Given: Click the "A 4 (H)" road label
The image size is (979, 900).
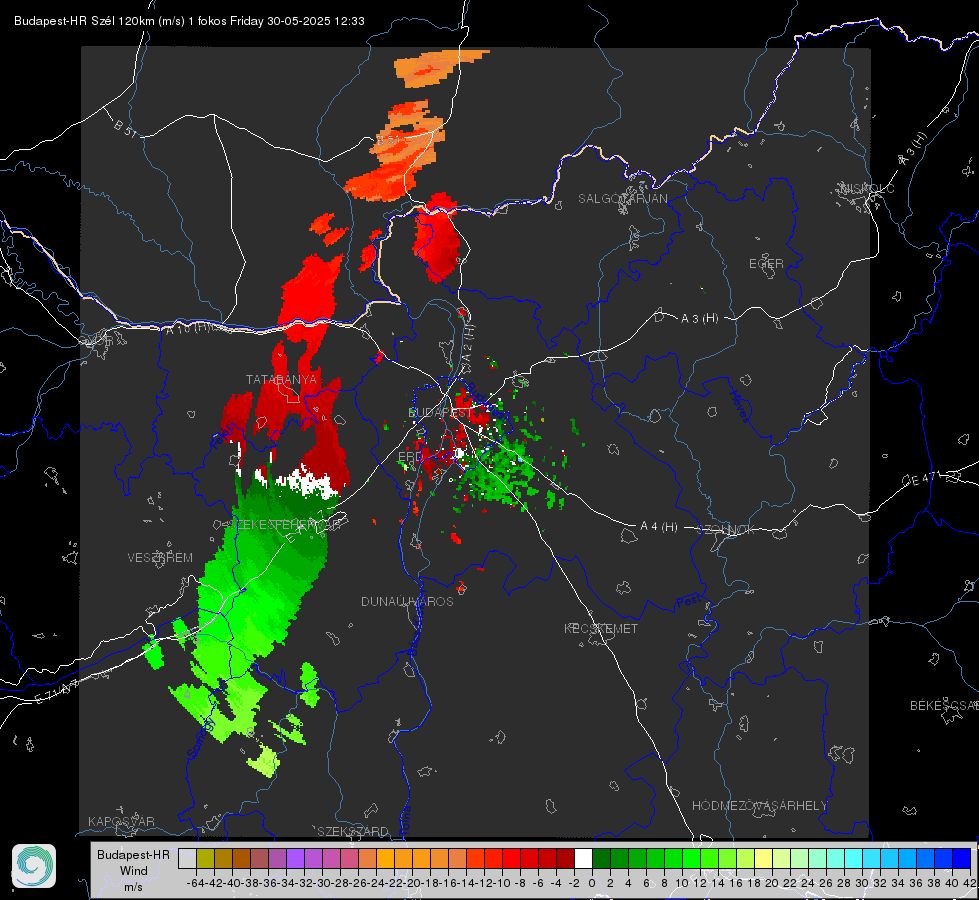Looking at the screenshot, I should pos(659,527).
